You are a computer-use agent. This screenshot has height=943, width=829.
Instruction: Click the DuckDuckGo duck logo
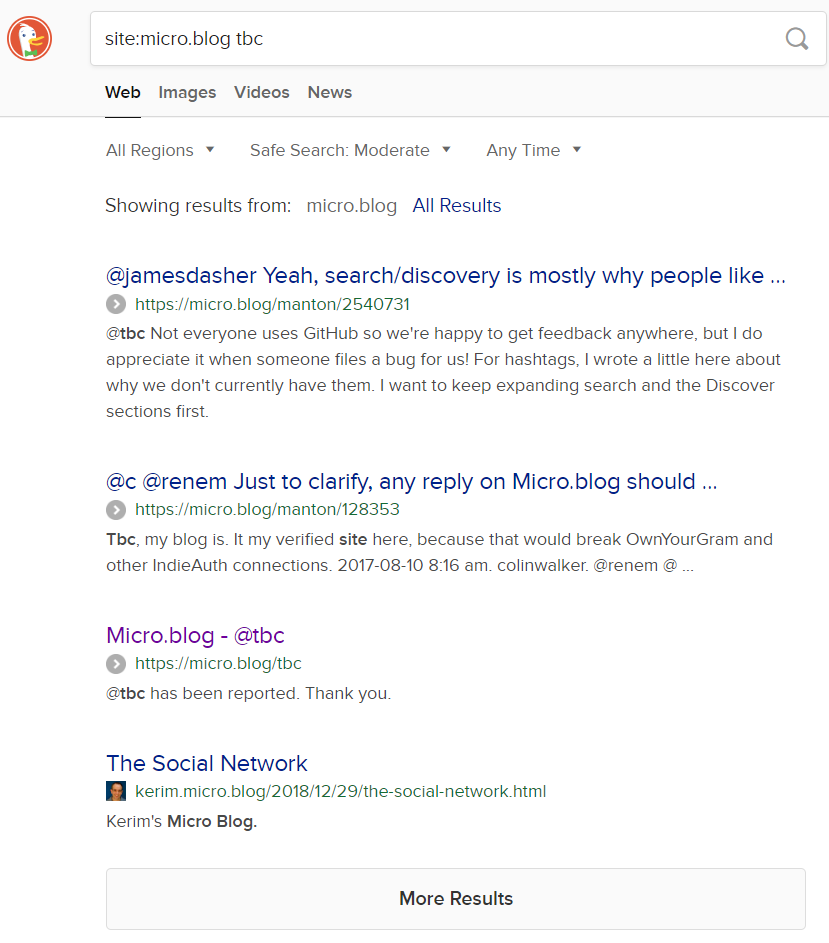[29, 39]
